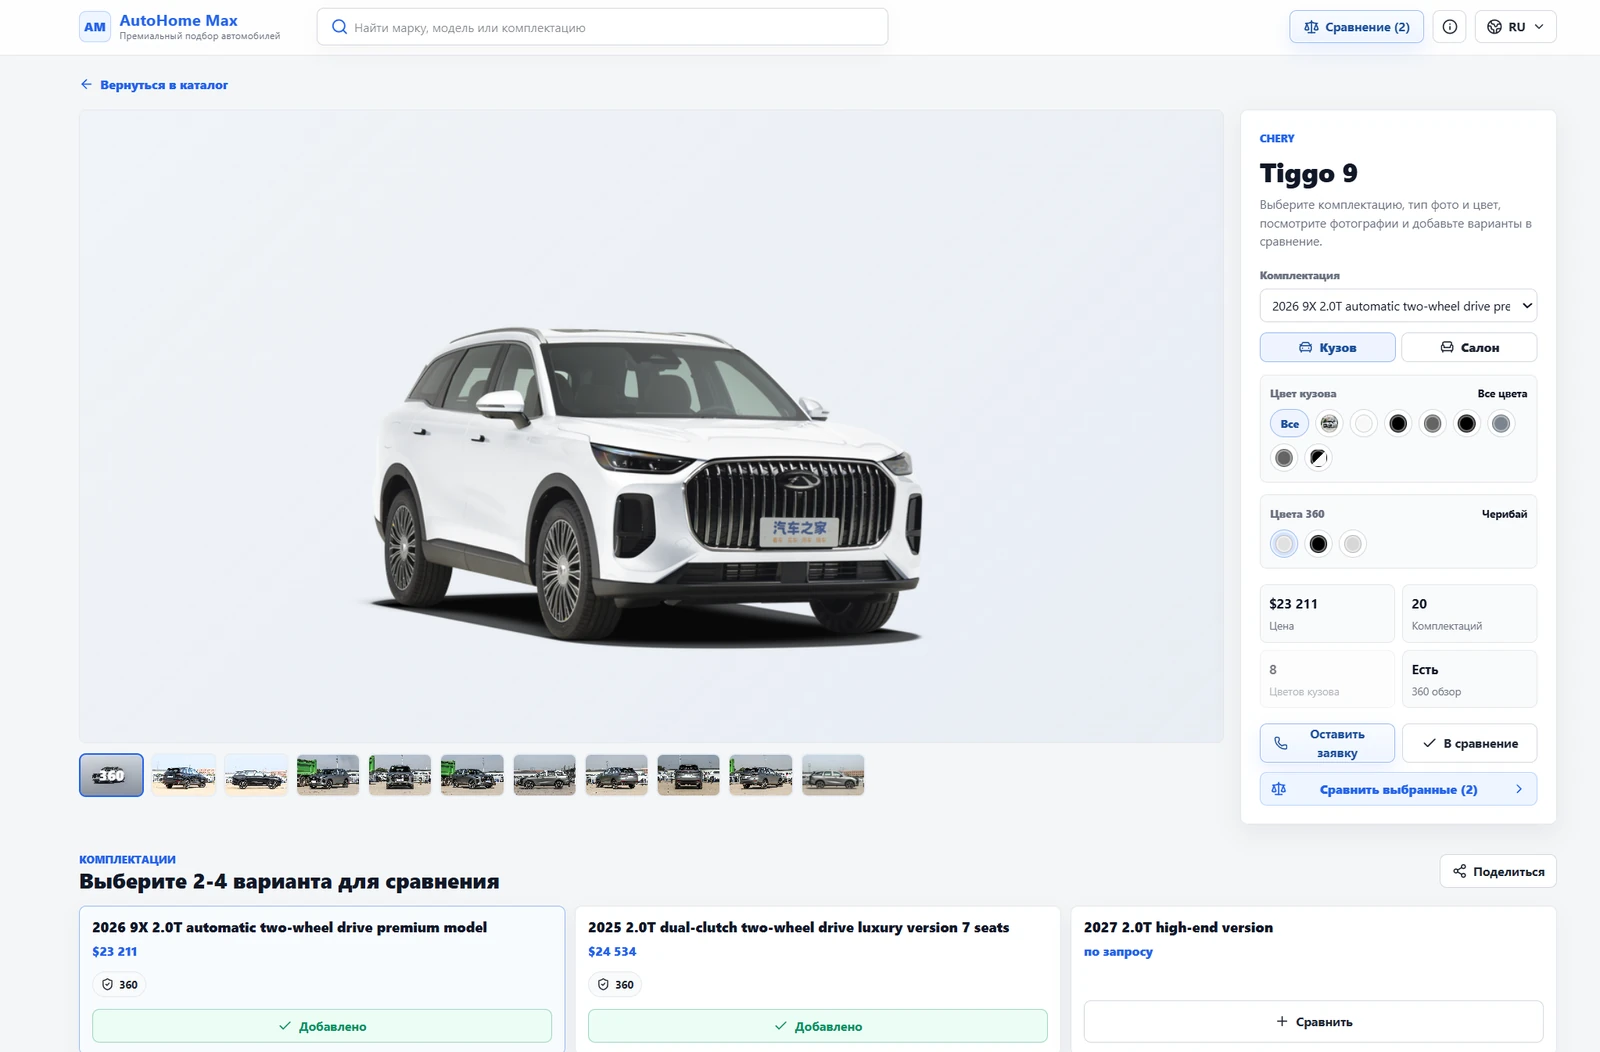Go back via Вернуться в каталог

(x=154, y=85)
